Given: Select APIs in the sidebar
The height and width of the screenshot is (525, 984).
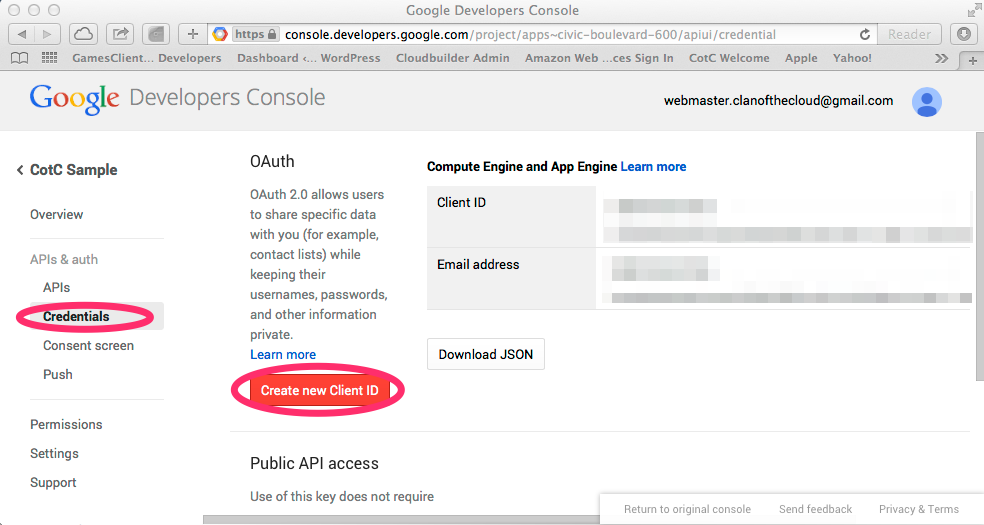Looking at the screenshot, I should [56, 288].
